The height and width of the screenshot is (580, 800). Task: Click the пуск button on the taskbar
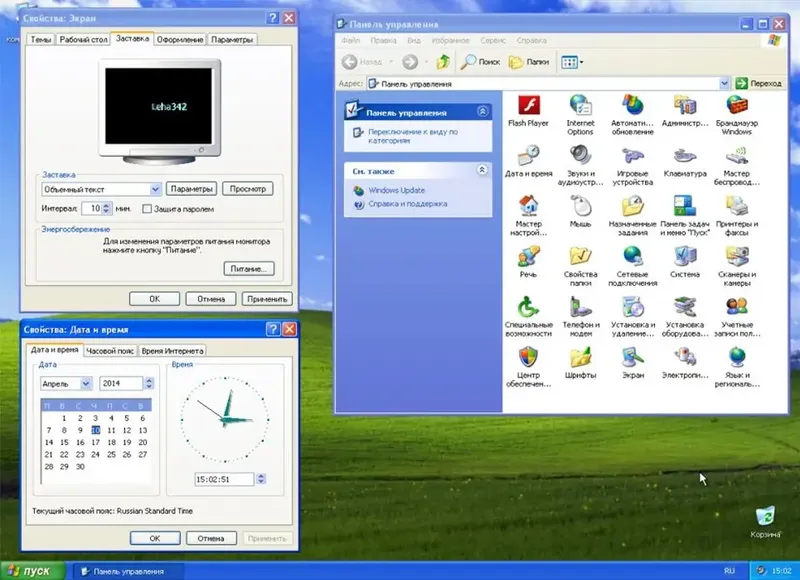tap(30, 568)
